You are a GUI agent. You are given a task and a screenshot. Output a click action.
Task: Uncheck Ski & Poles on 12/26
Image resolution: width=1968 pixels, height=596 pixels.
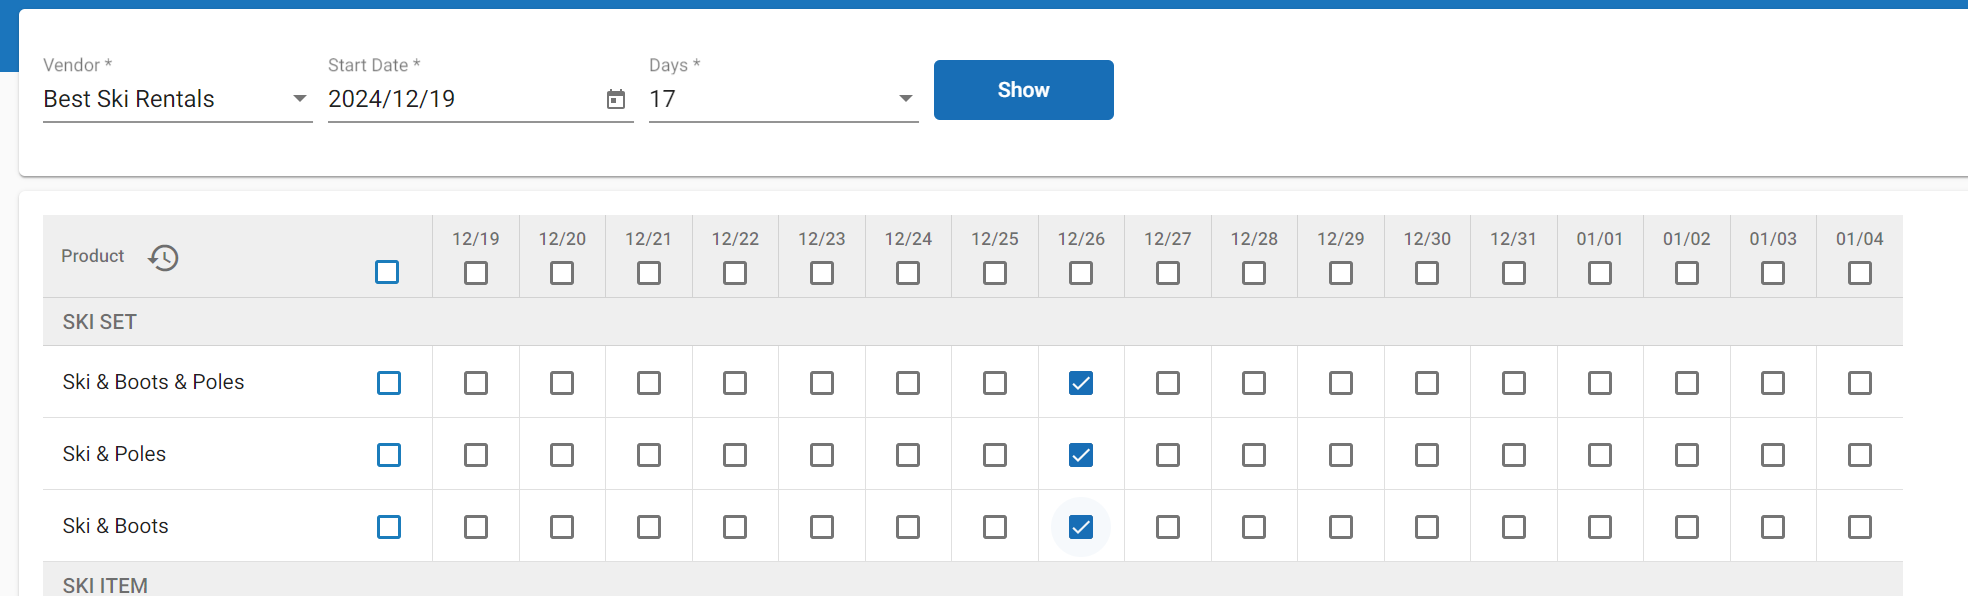[1081, 455]
